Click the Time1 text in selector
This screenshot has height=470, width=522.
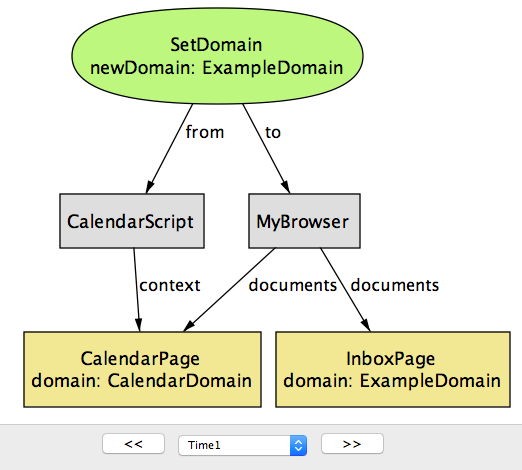(x=204, y=445)
